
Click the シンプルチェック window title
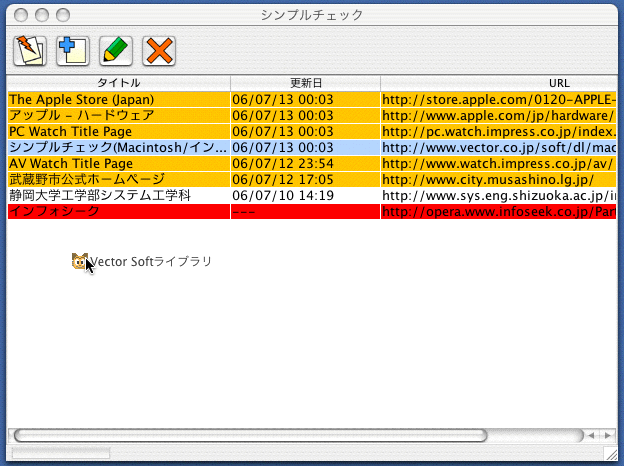coord(312,15)
